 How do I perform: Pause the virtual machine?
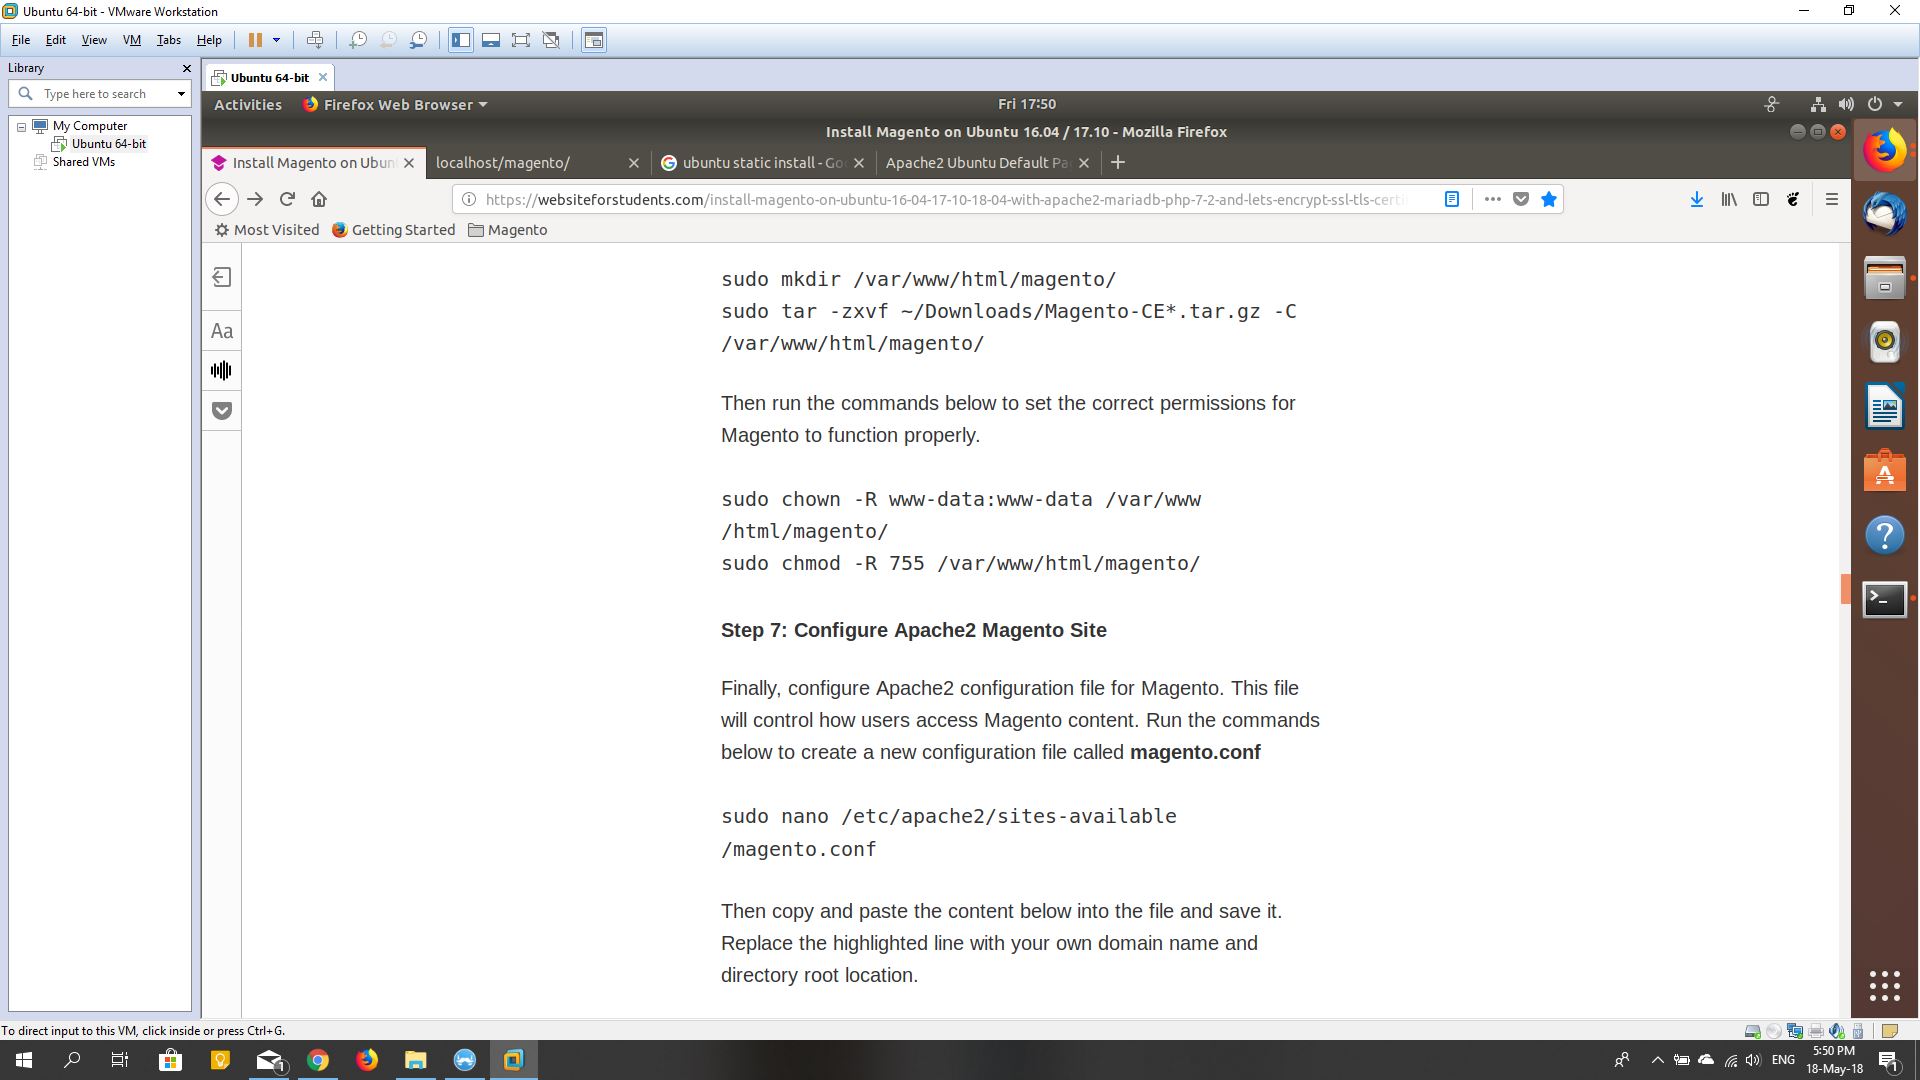click(x=255, y=40)
